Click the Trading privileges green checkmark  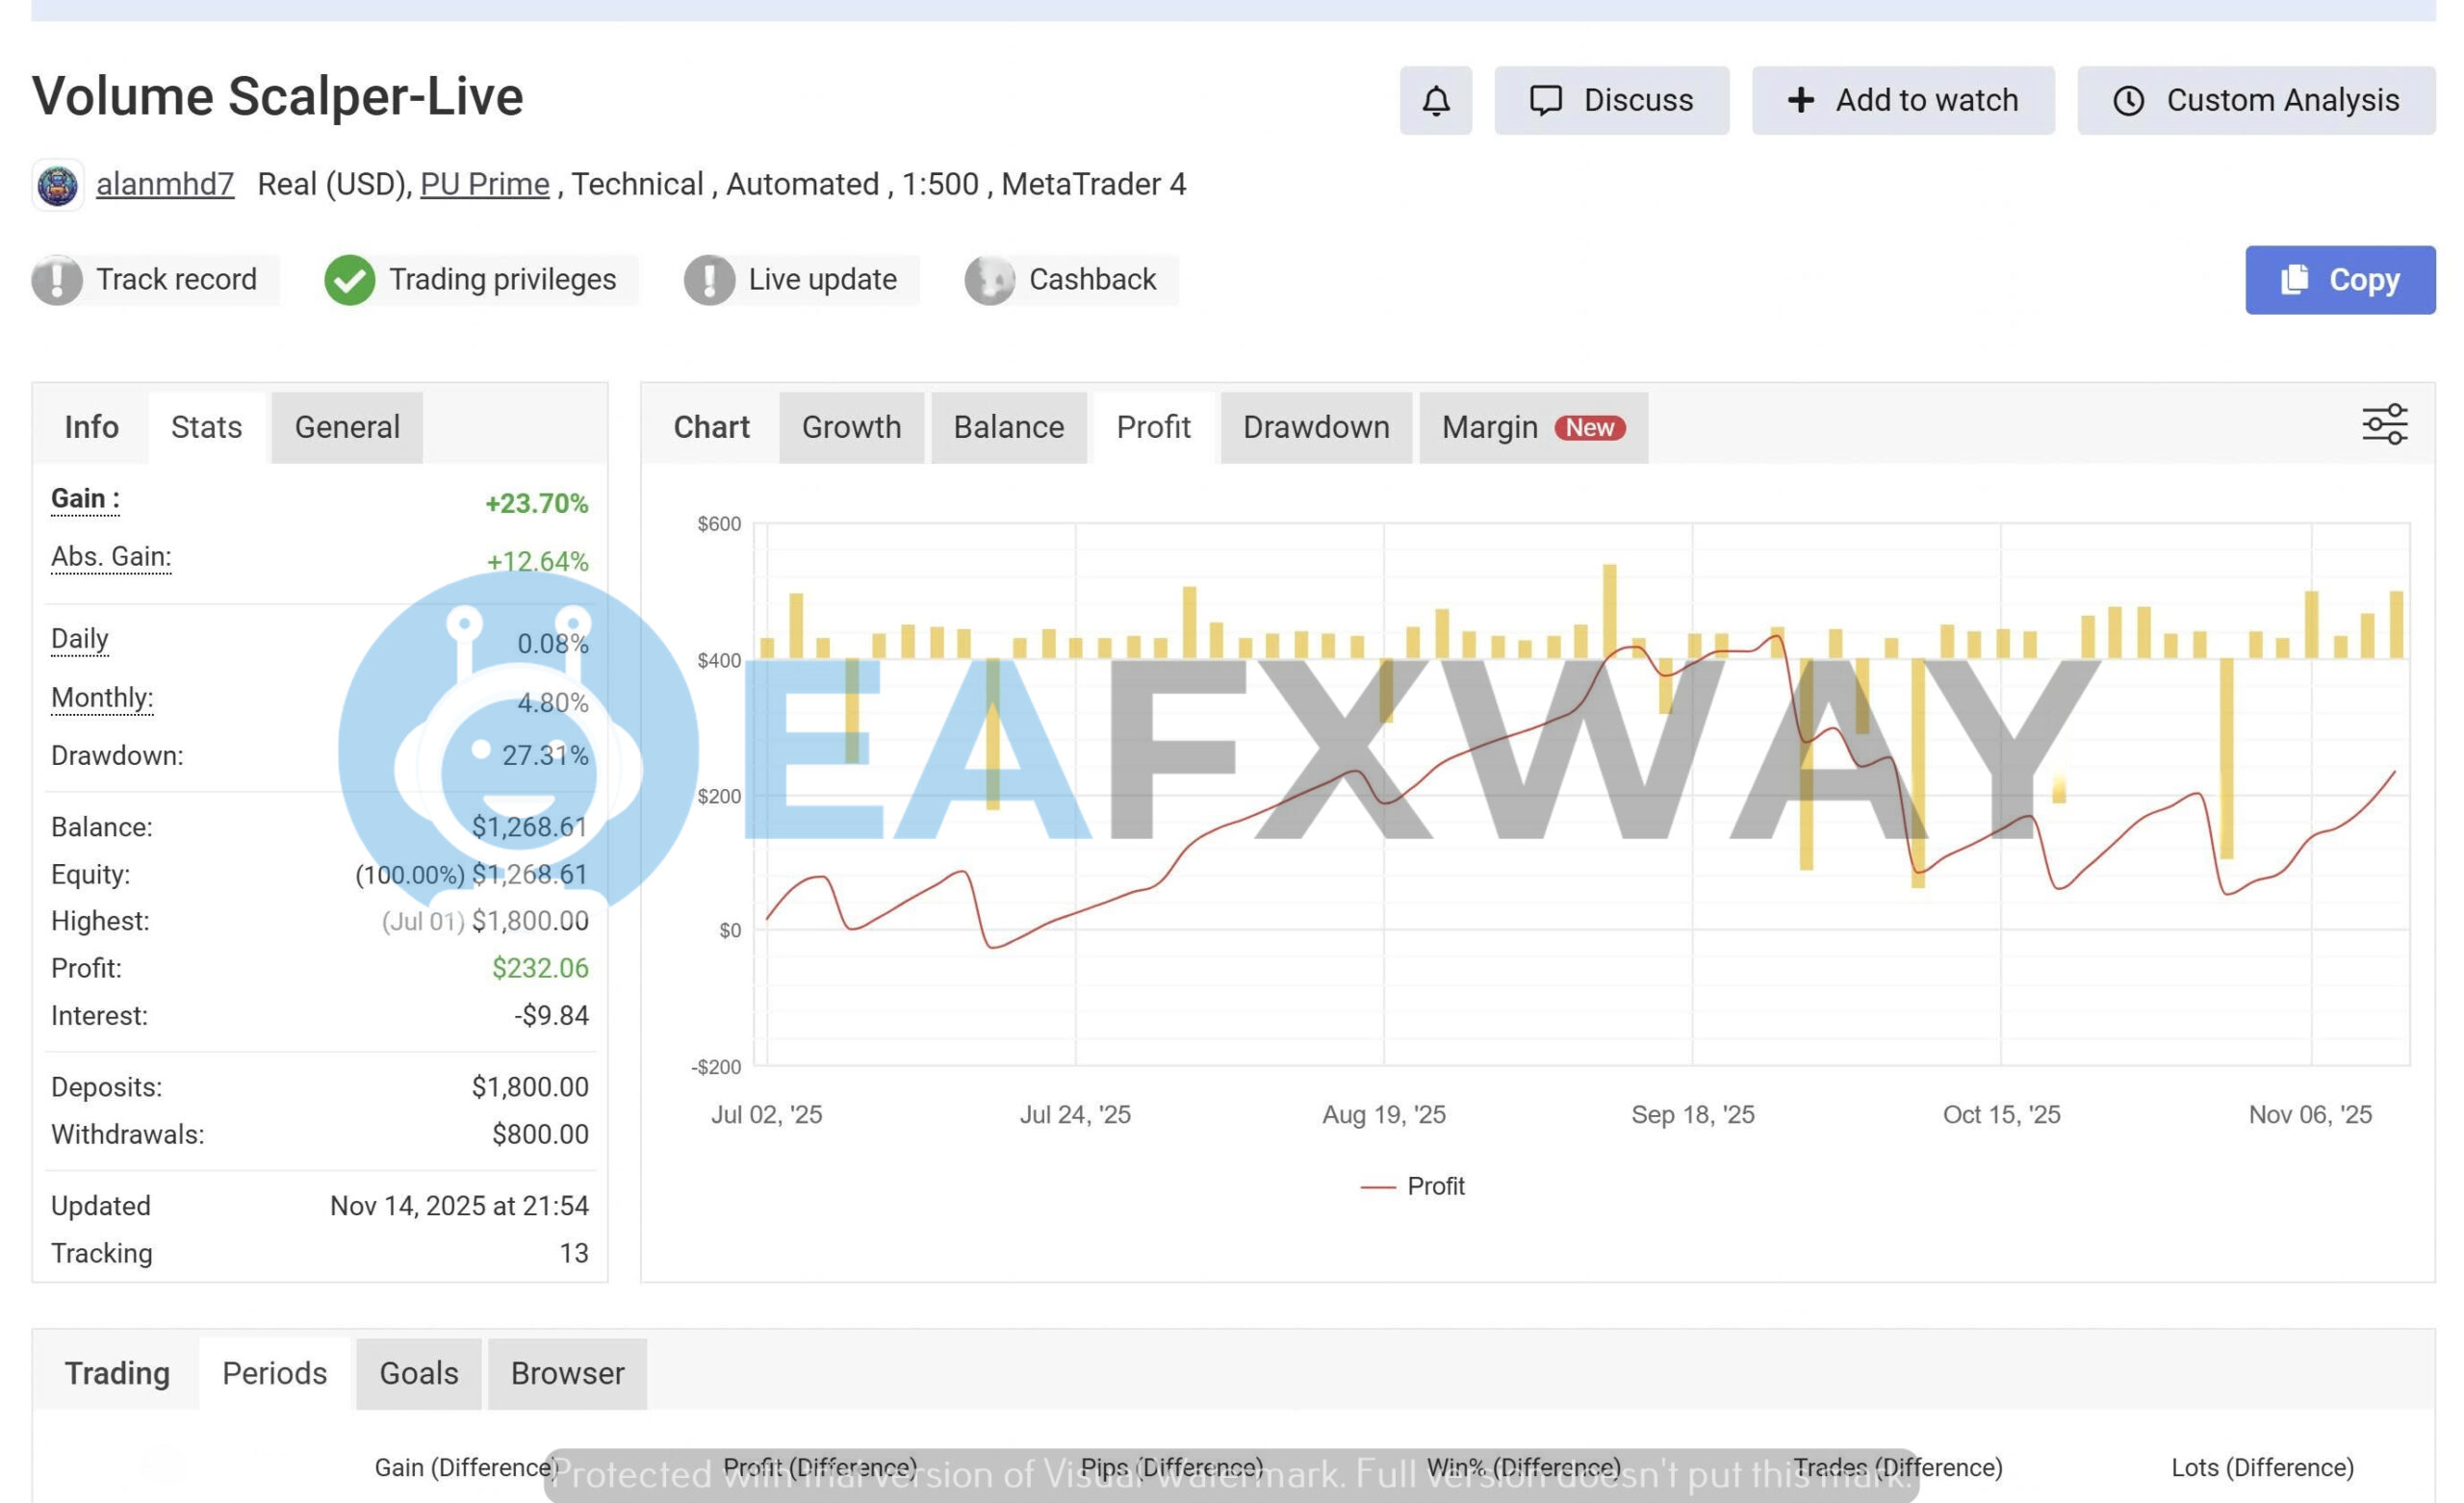coord(349,280)
